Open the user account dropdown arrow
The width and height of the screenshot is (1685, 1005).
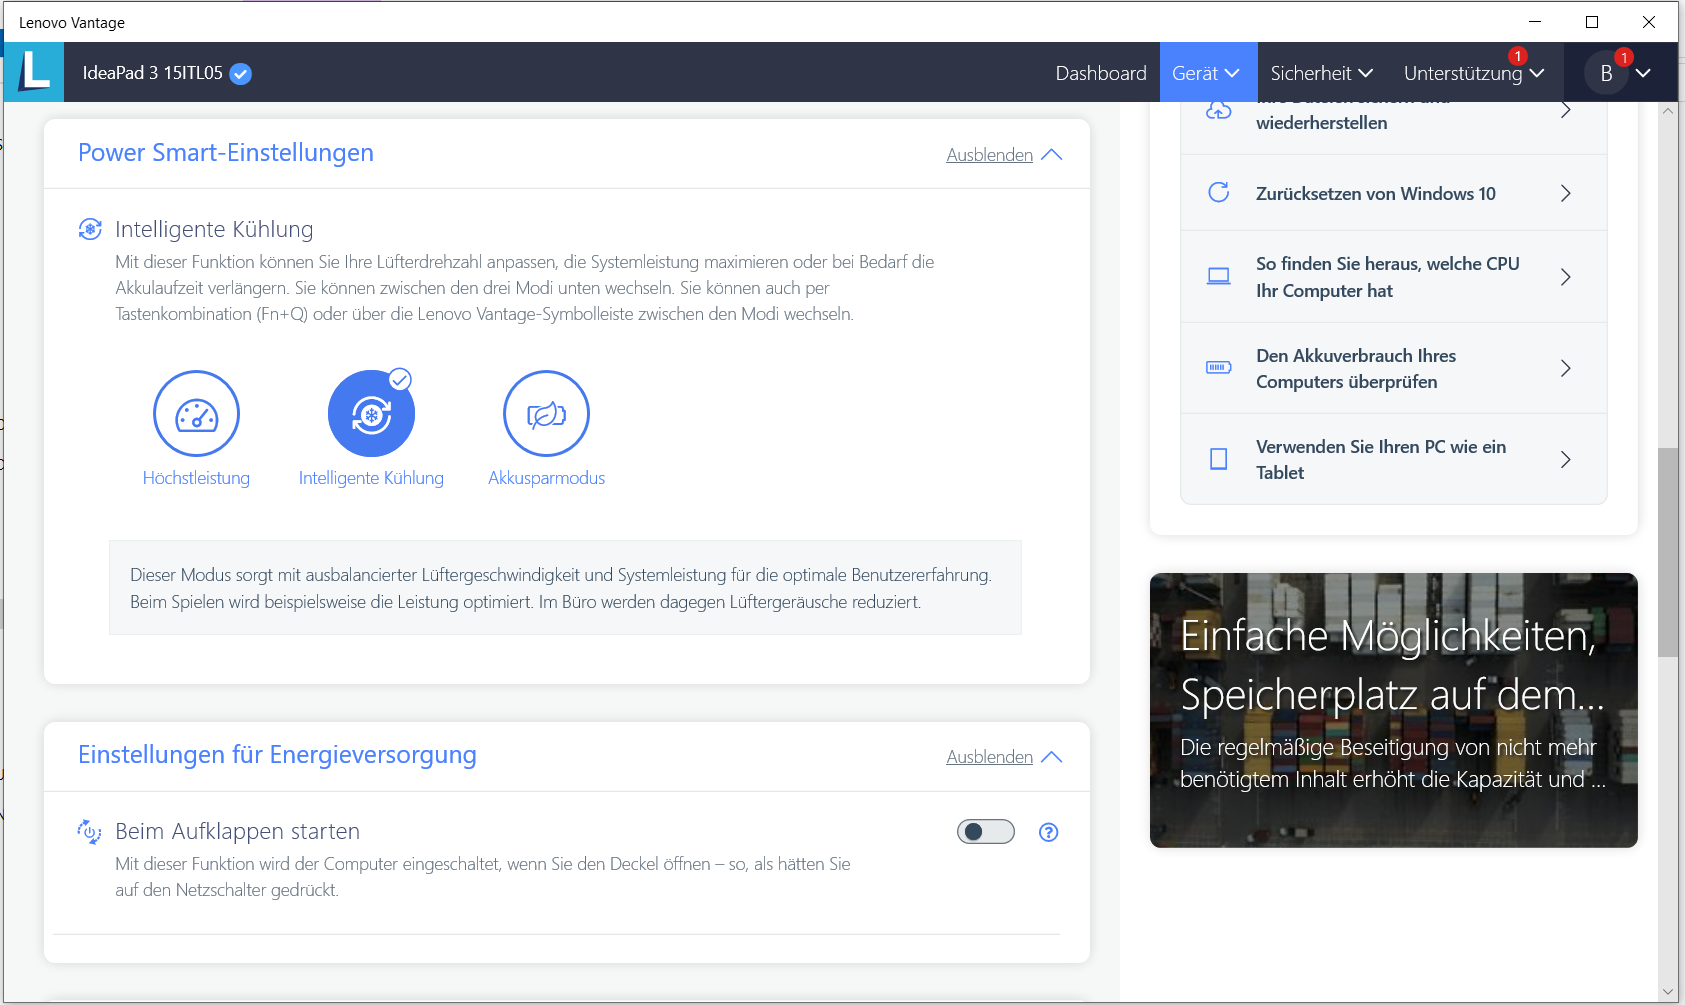[x=1643, y=73]
